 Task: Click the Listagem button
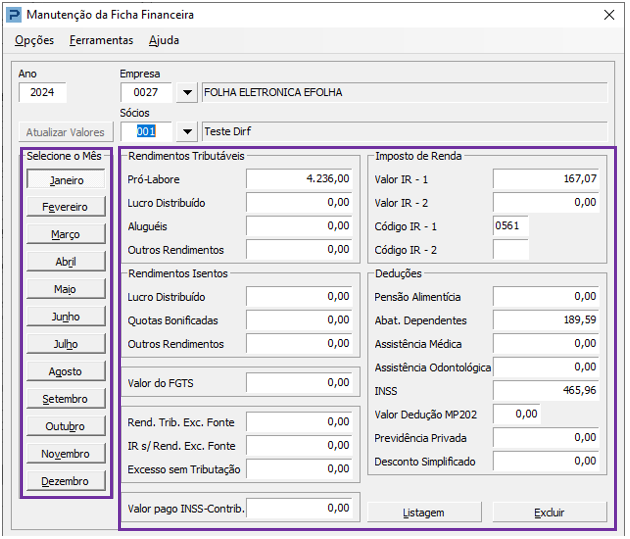coord(424,512)
